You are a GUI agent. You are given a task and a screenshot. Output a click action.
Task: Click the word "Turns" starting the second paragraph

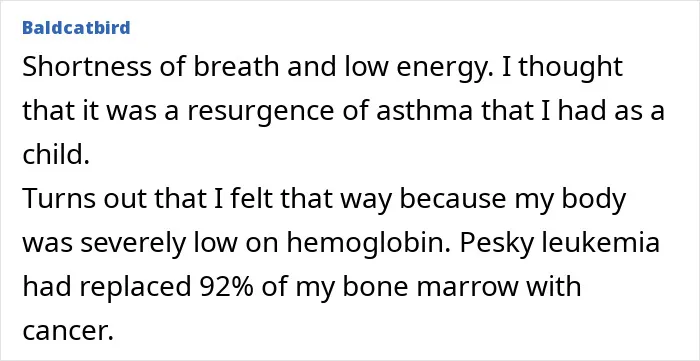(60, 199)
